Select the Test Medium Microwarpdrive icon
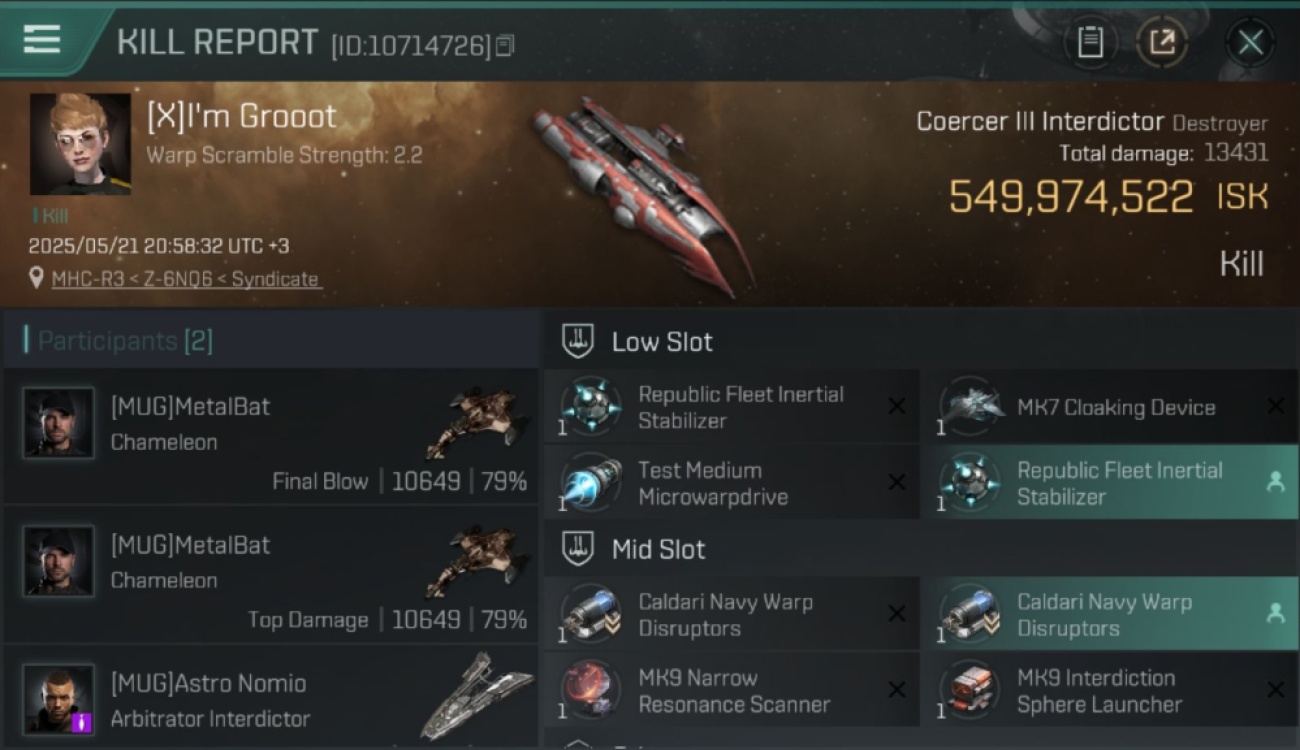This screenshot has width=1300, height=750. (x=591, y=483)
